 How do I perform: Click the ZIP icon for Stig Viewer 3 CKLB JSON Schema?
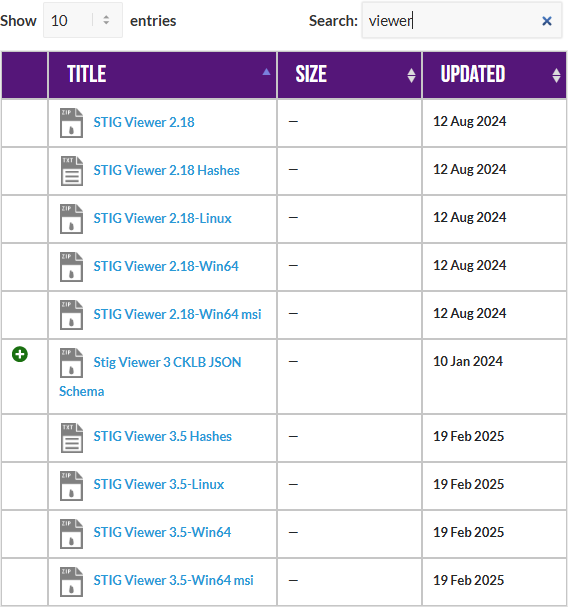pos(71,363)
